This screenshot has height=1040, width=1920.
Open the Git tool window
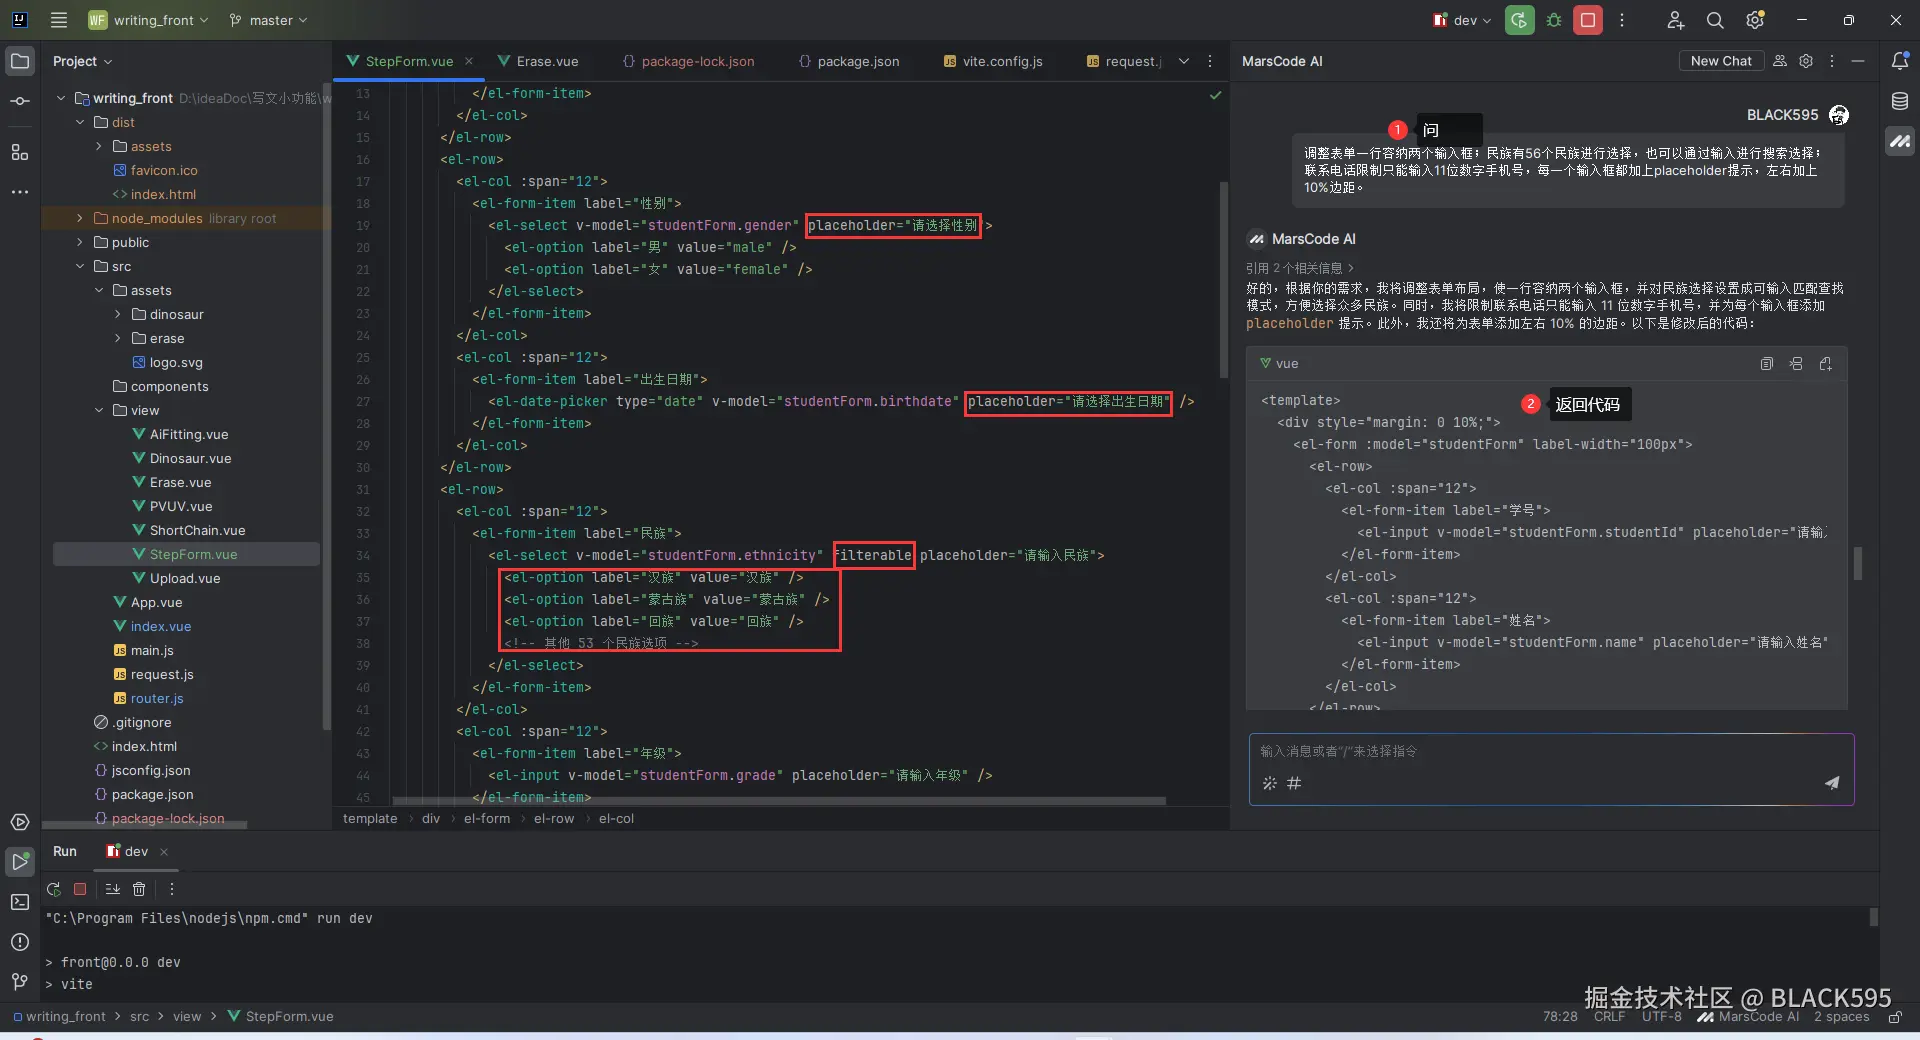tap(20, 982)
